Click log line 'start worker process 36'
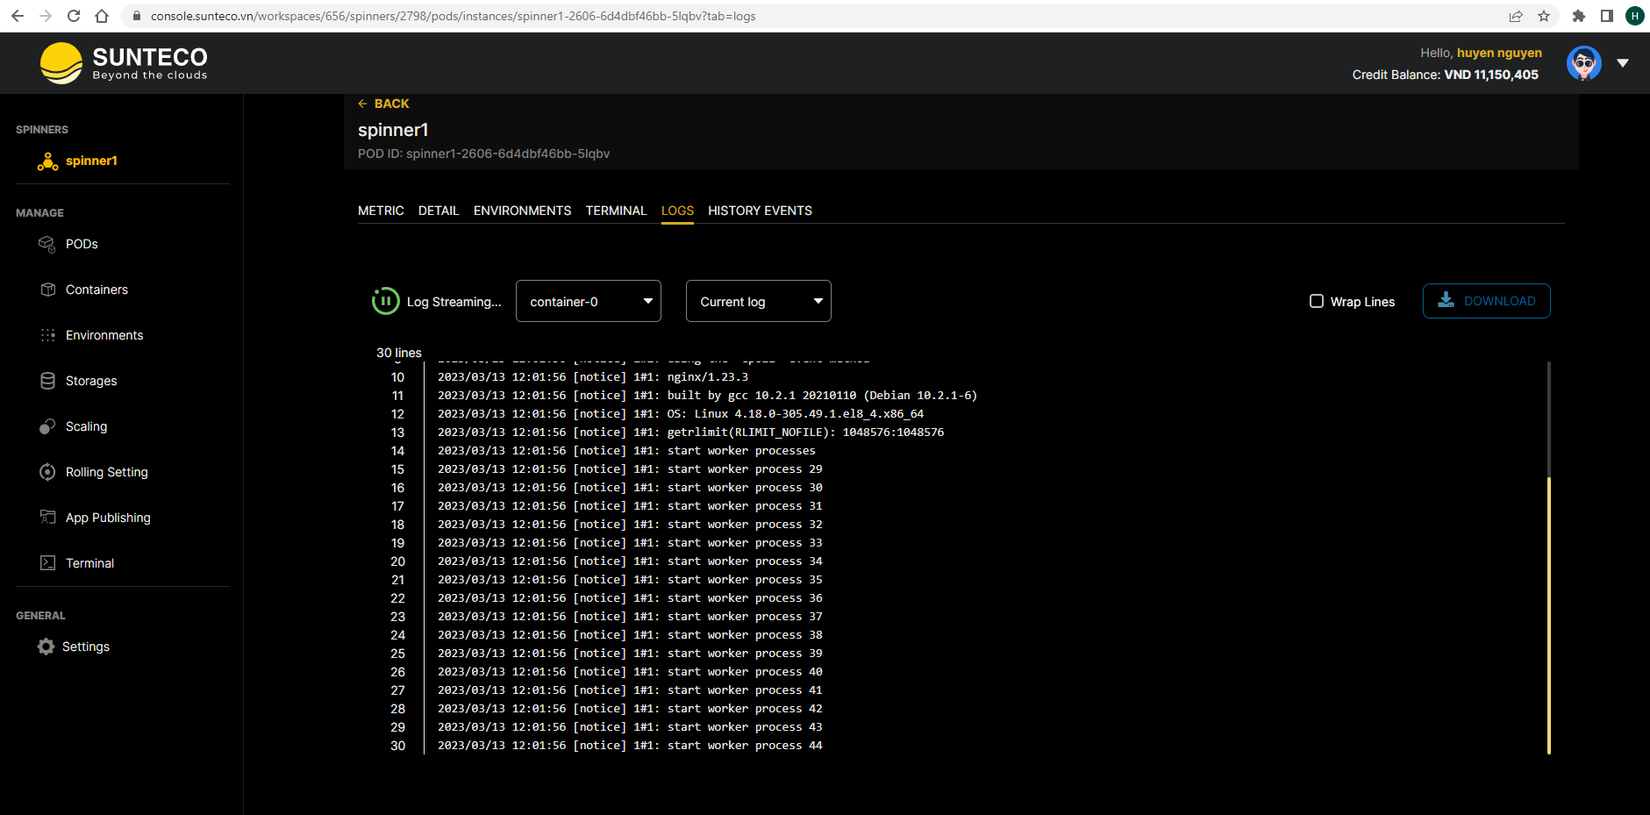Image resolution: width=1650 pixels, height=815 pixels. pos(630,598)
